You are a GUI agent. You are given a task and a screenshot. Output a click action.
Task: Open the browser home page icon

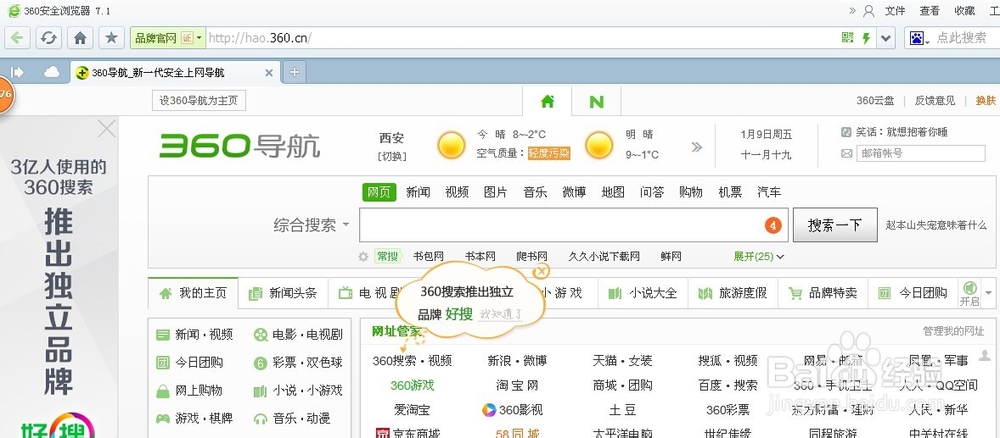tap(80, 38)
